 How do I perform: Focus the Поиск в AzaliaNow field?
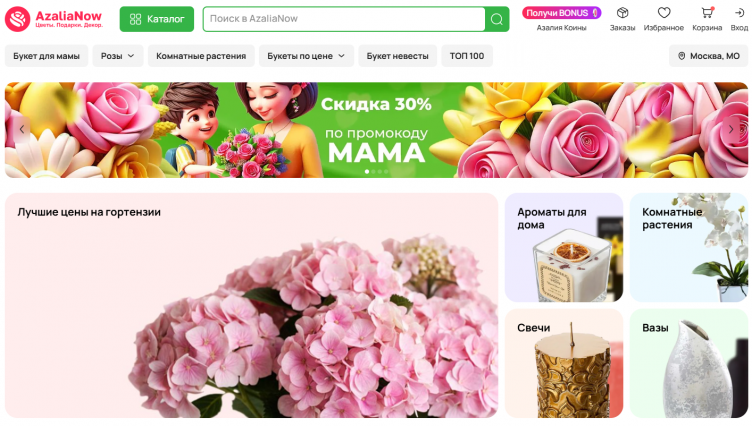tap(344, 19)
